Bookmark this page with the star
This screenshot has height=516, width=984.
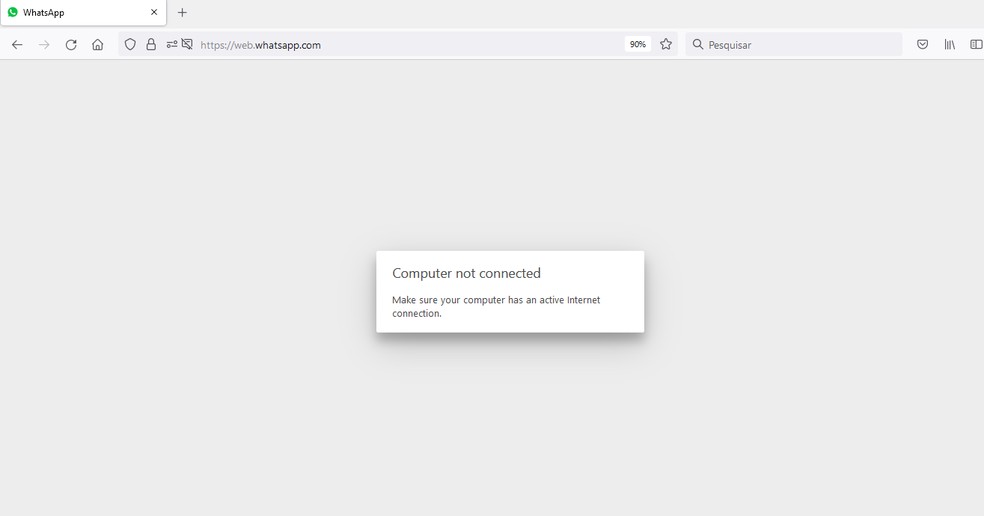(666, 44)
